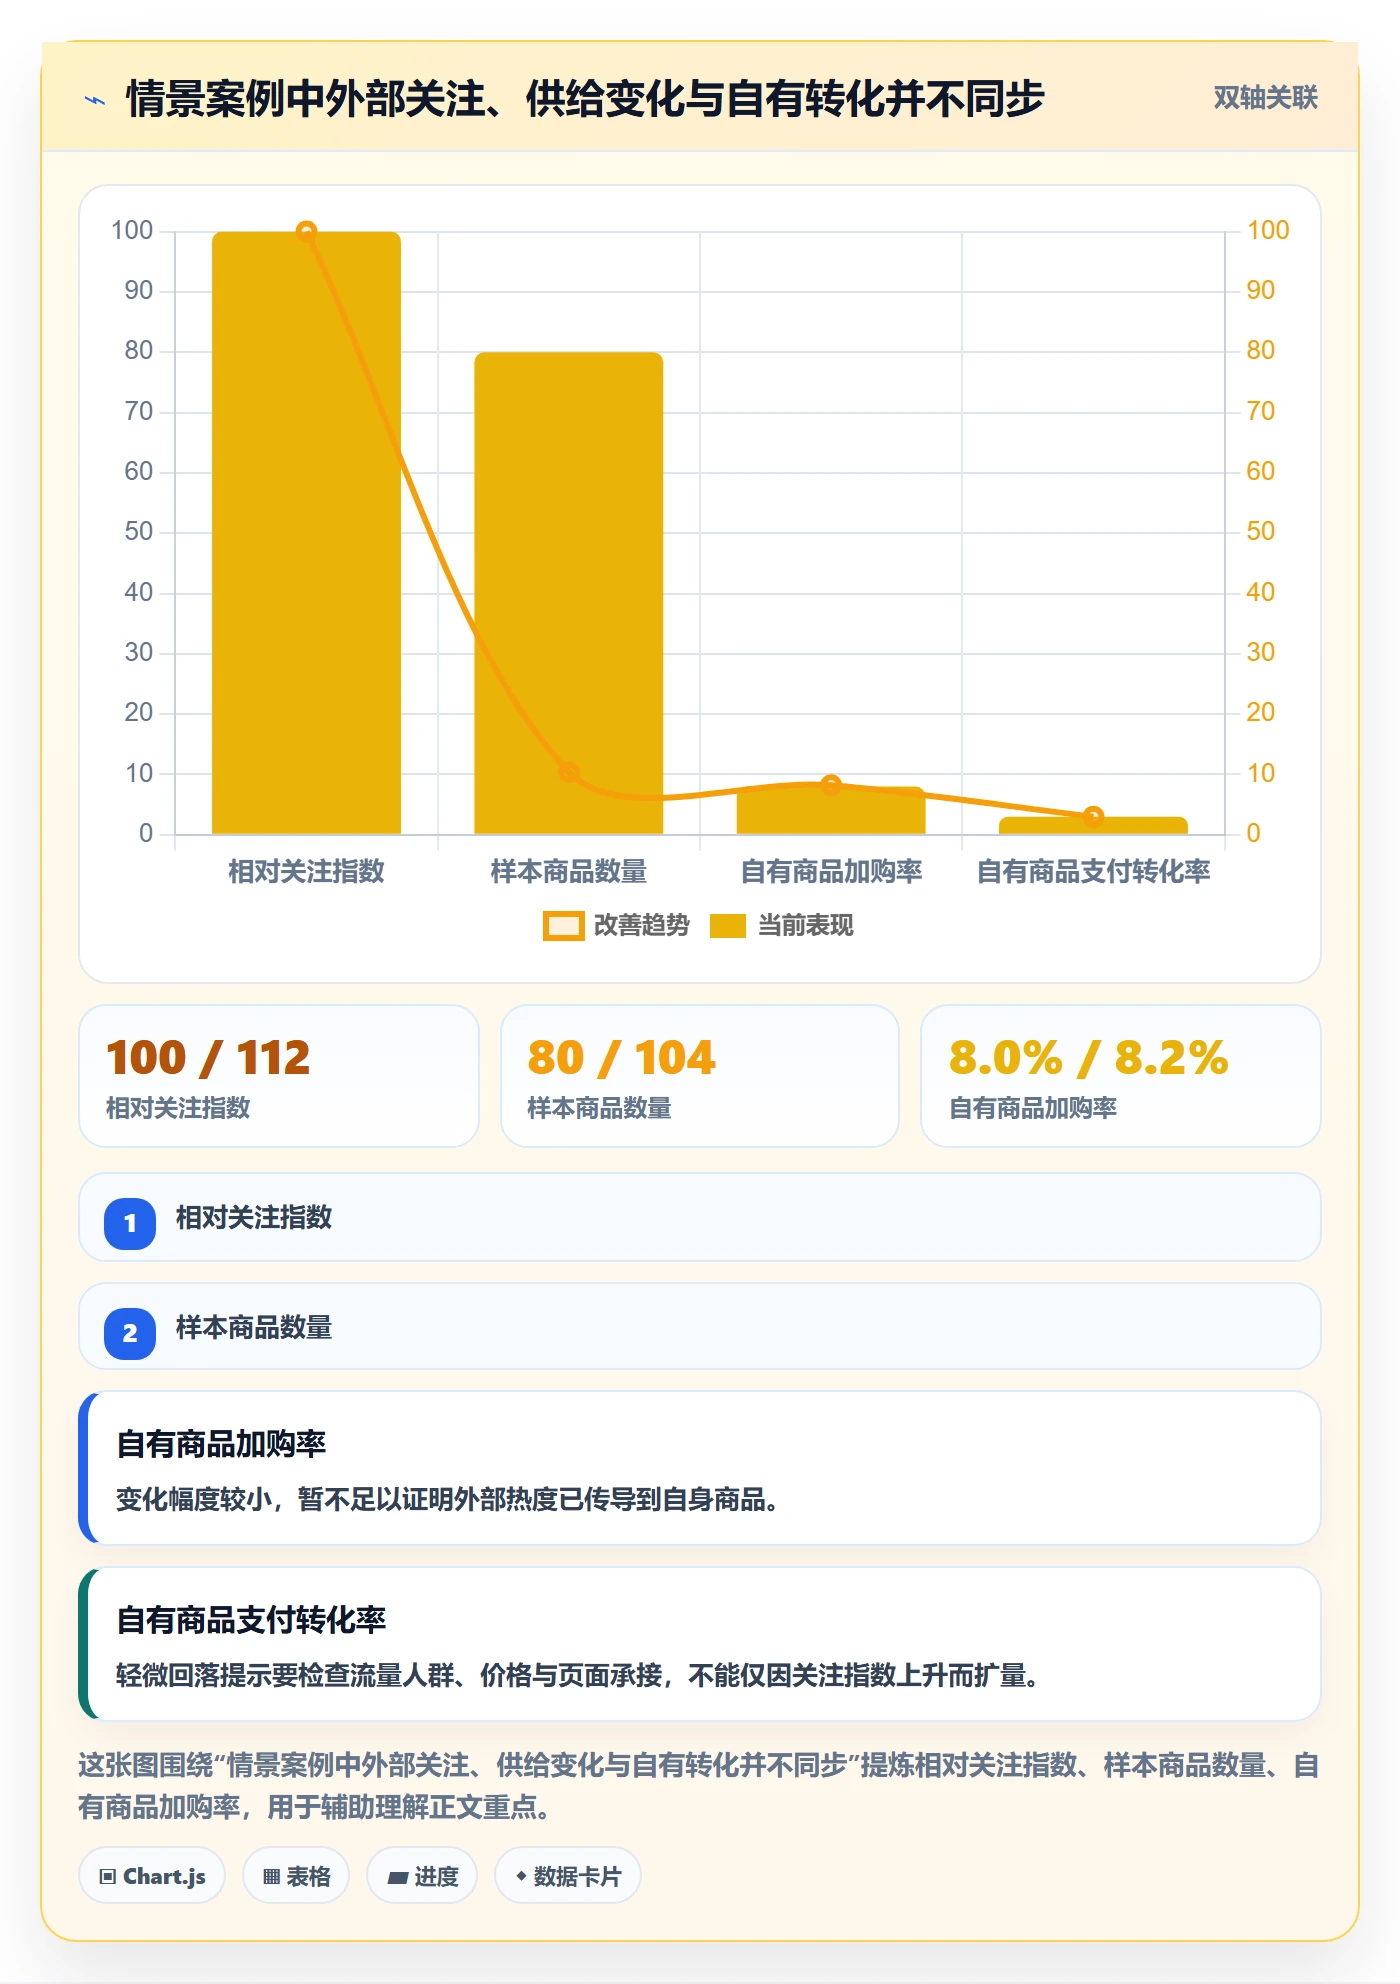Click the 表格 tag
The image size is (1400, 1984).
coord(296,1876)
